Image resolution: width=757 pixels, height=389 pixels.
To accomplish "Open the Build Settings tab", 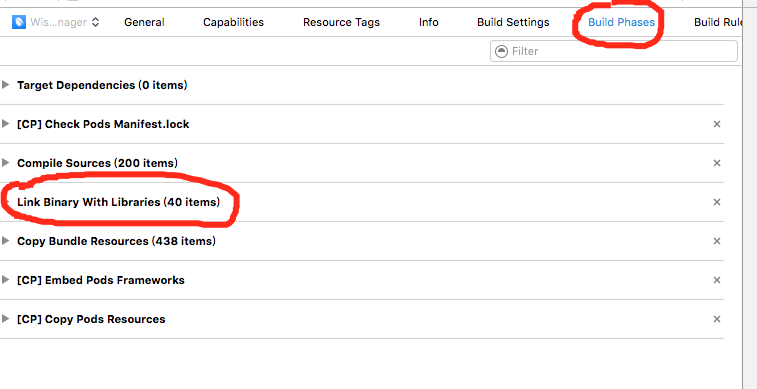I will coord(513,22).
